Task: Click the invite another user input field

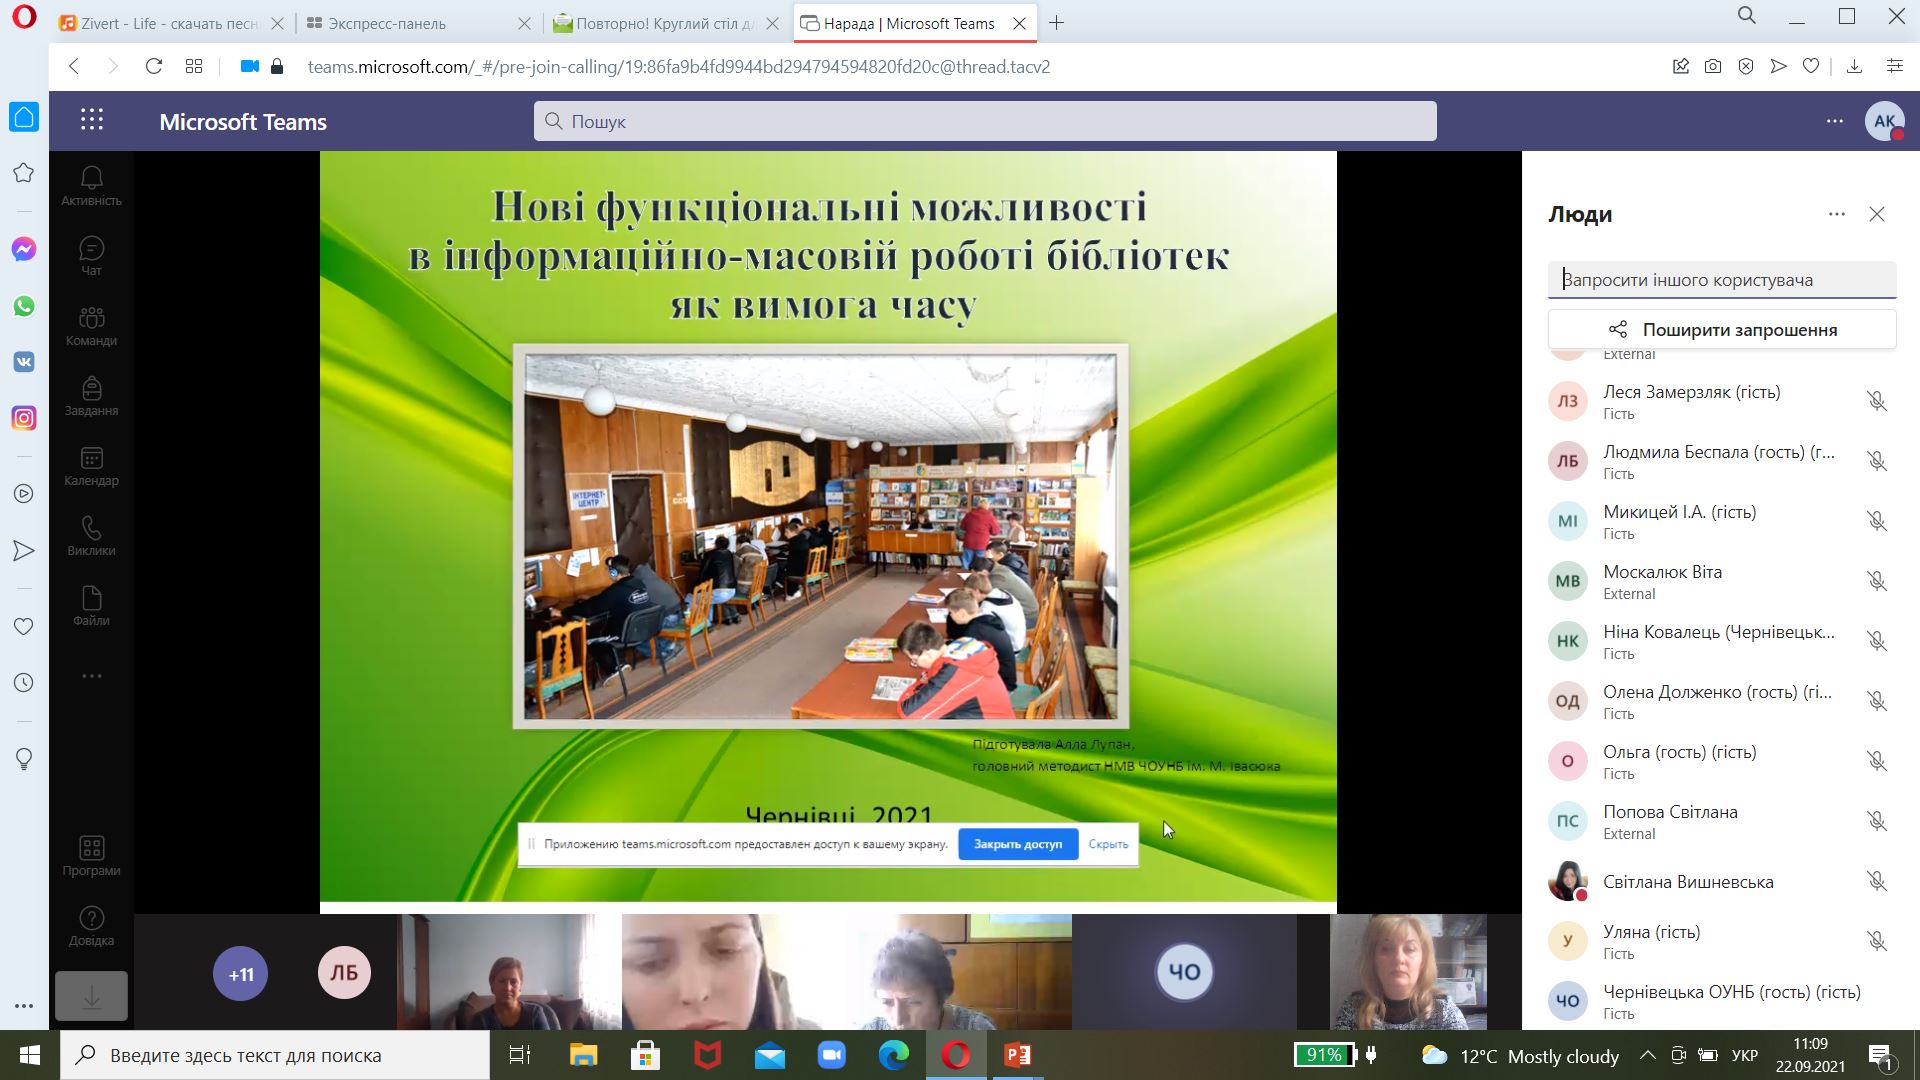Action: (x=1721, y=280)
